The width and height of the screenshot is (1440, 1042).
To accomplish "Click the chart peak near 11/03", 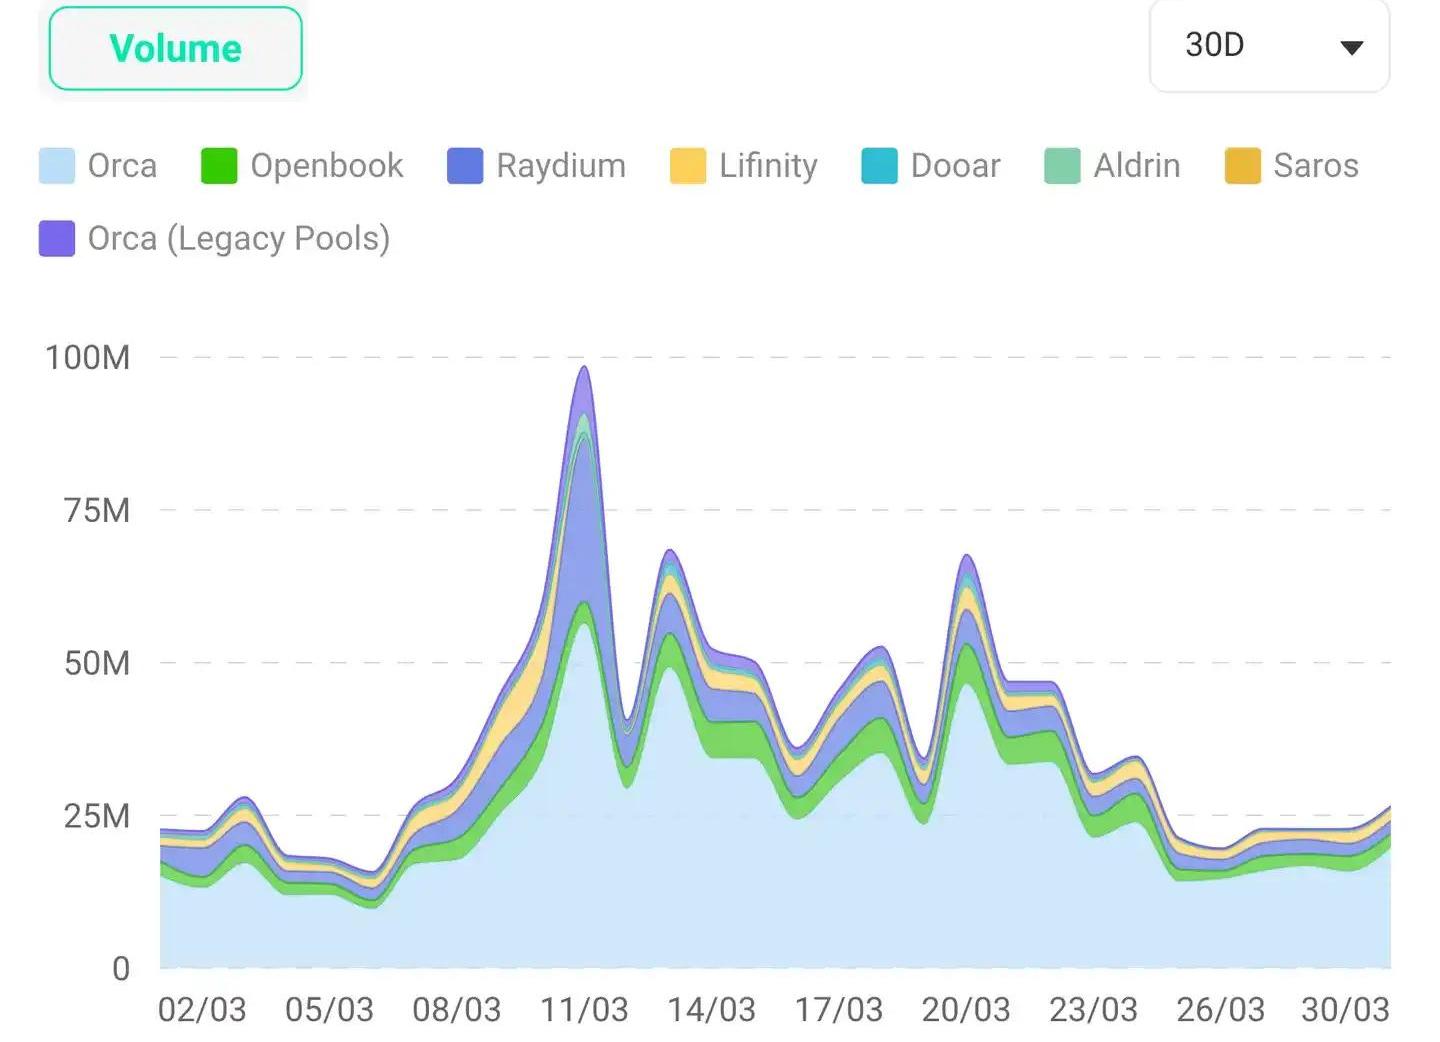I will pos(585,369).
